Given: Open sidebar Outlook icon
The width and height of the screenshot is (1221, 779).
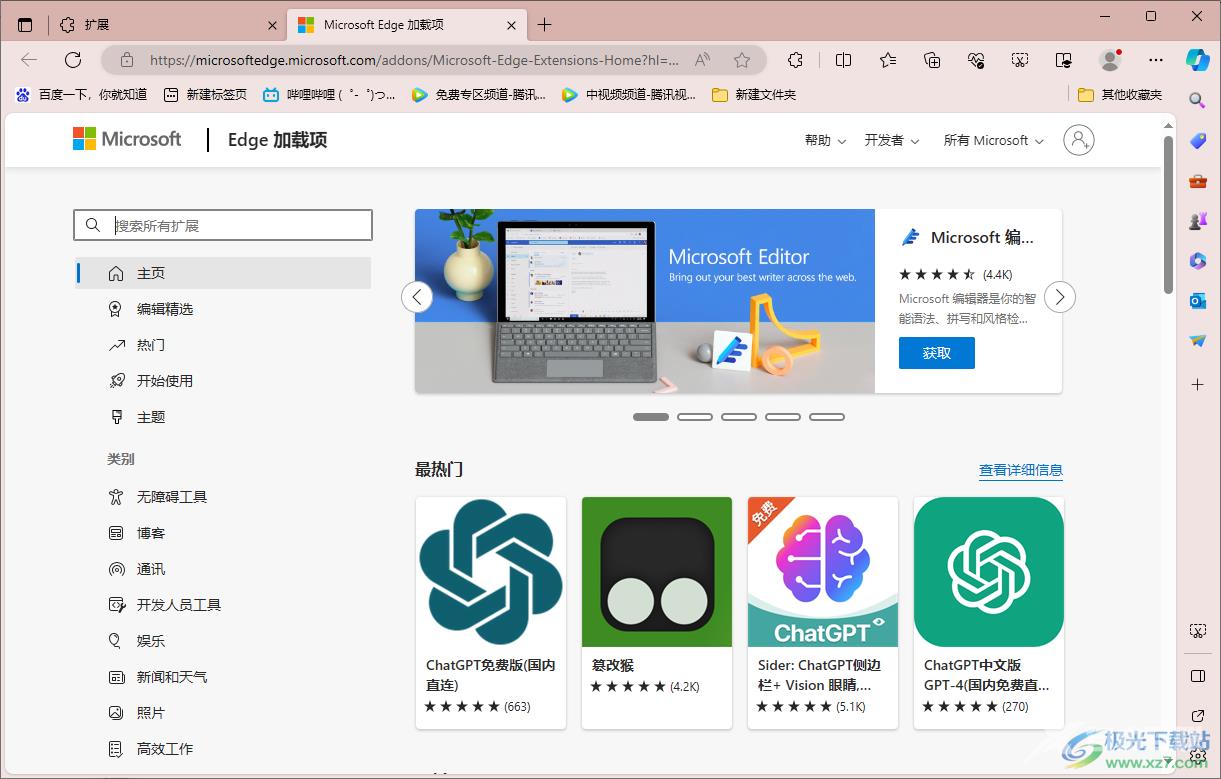Looking at the screenshot, I should (x=1198, y=301).
